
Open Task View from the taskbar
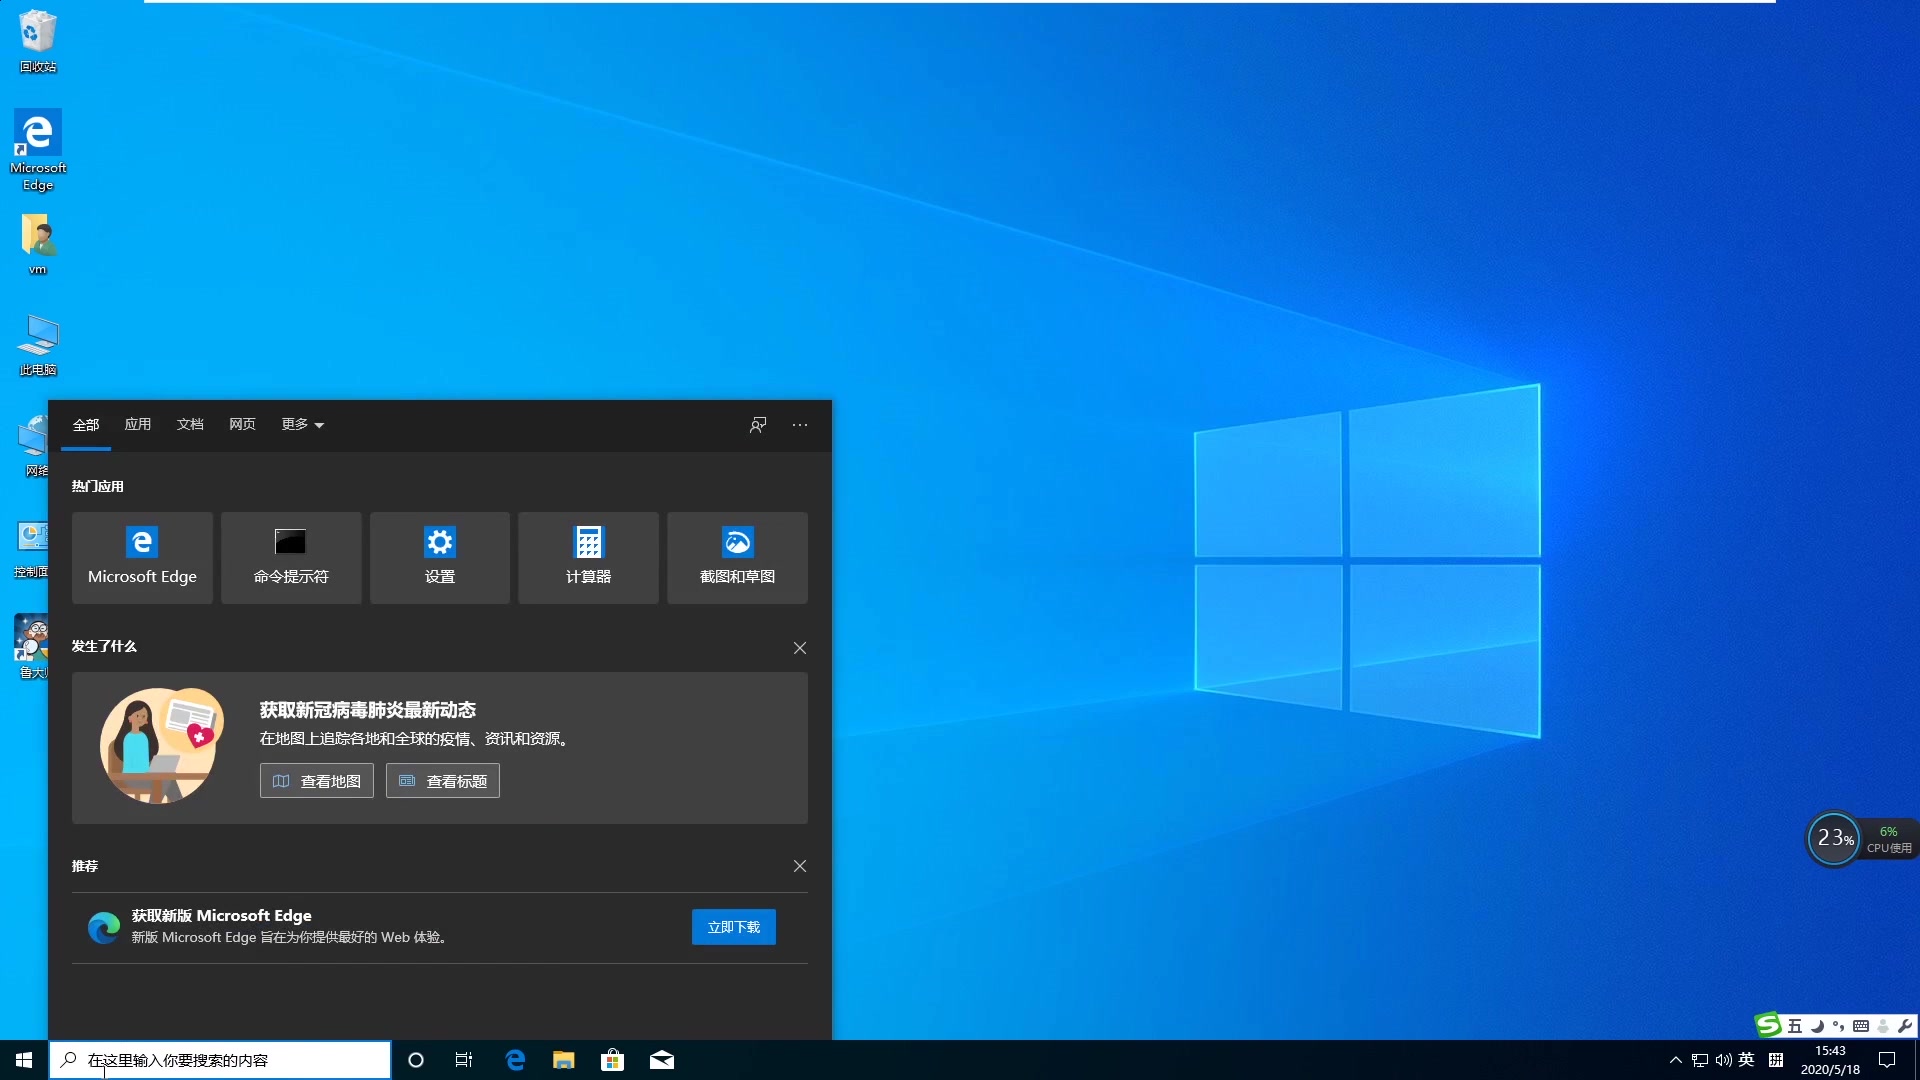[x=464, y=1060]
